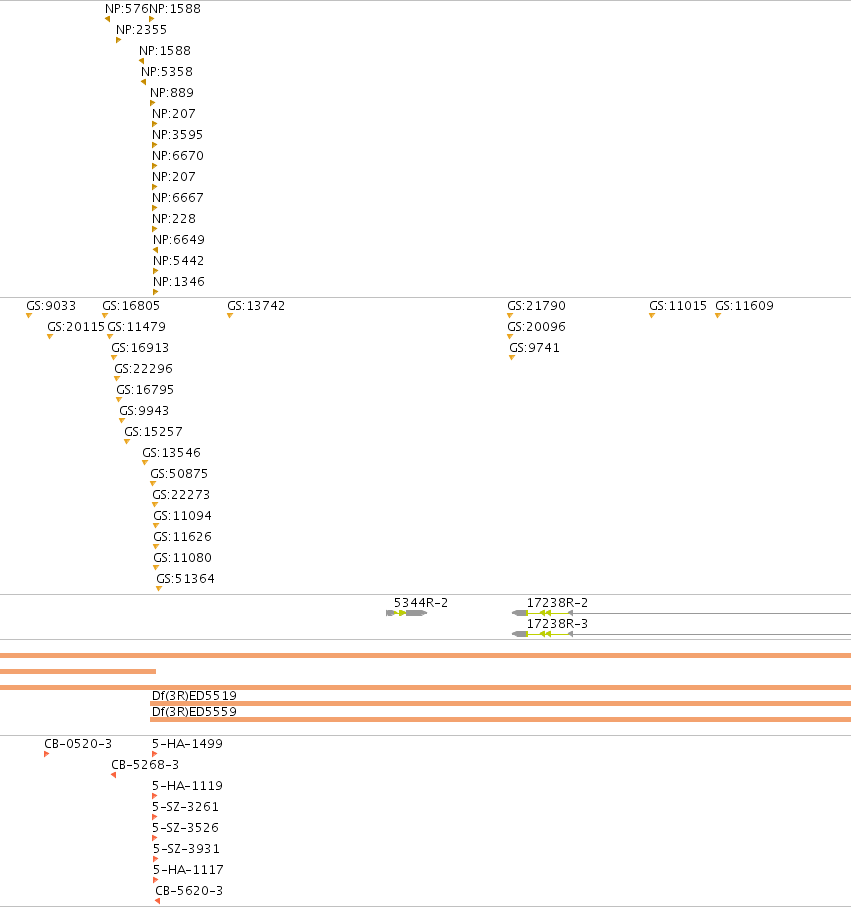Click the Df(3R)ED5519 deficiency label
The height and width of the screenshot is (907, 851).
194,695
